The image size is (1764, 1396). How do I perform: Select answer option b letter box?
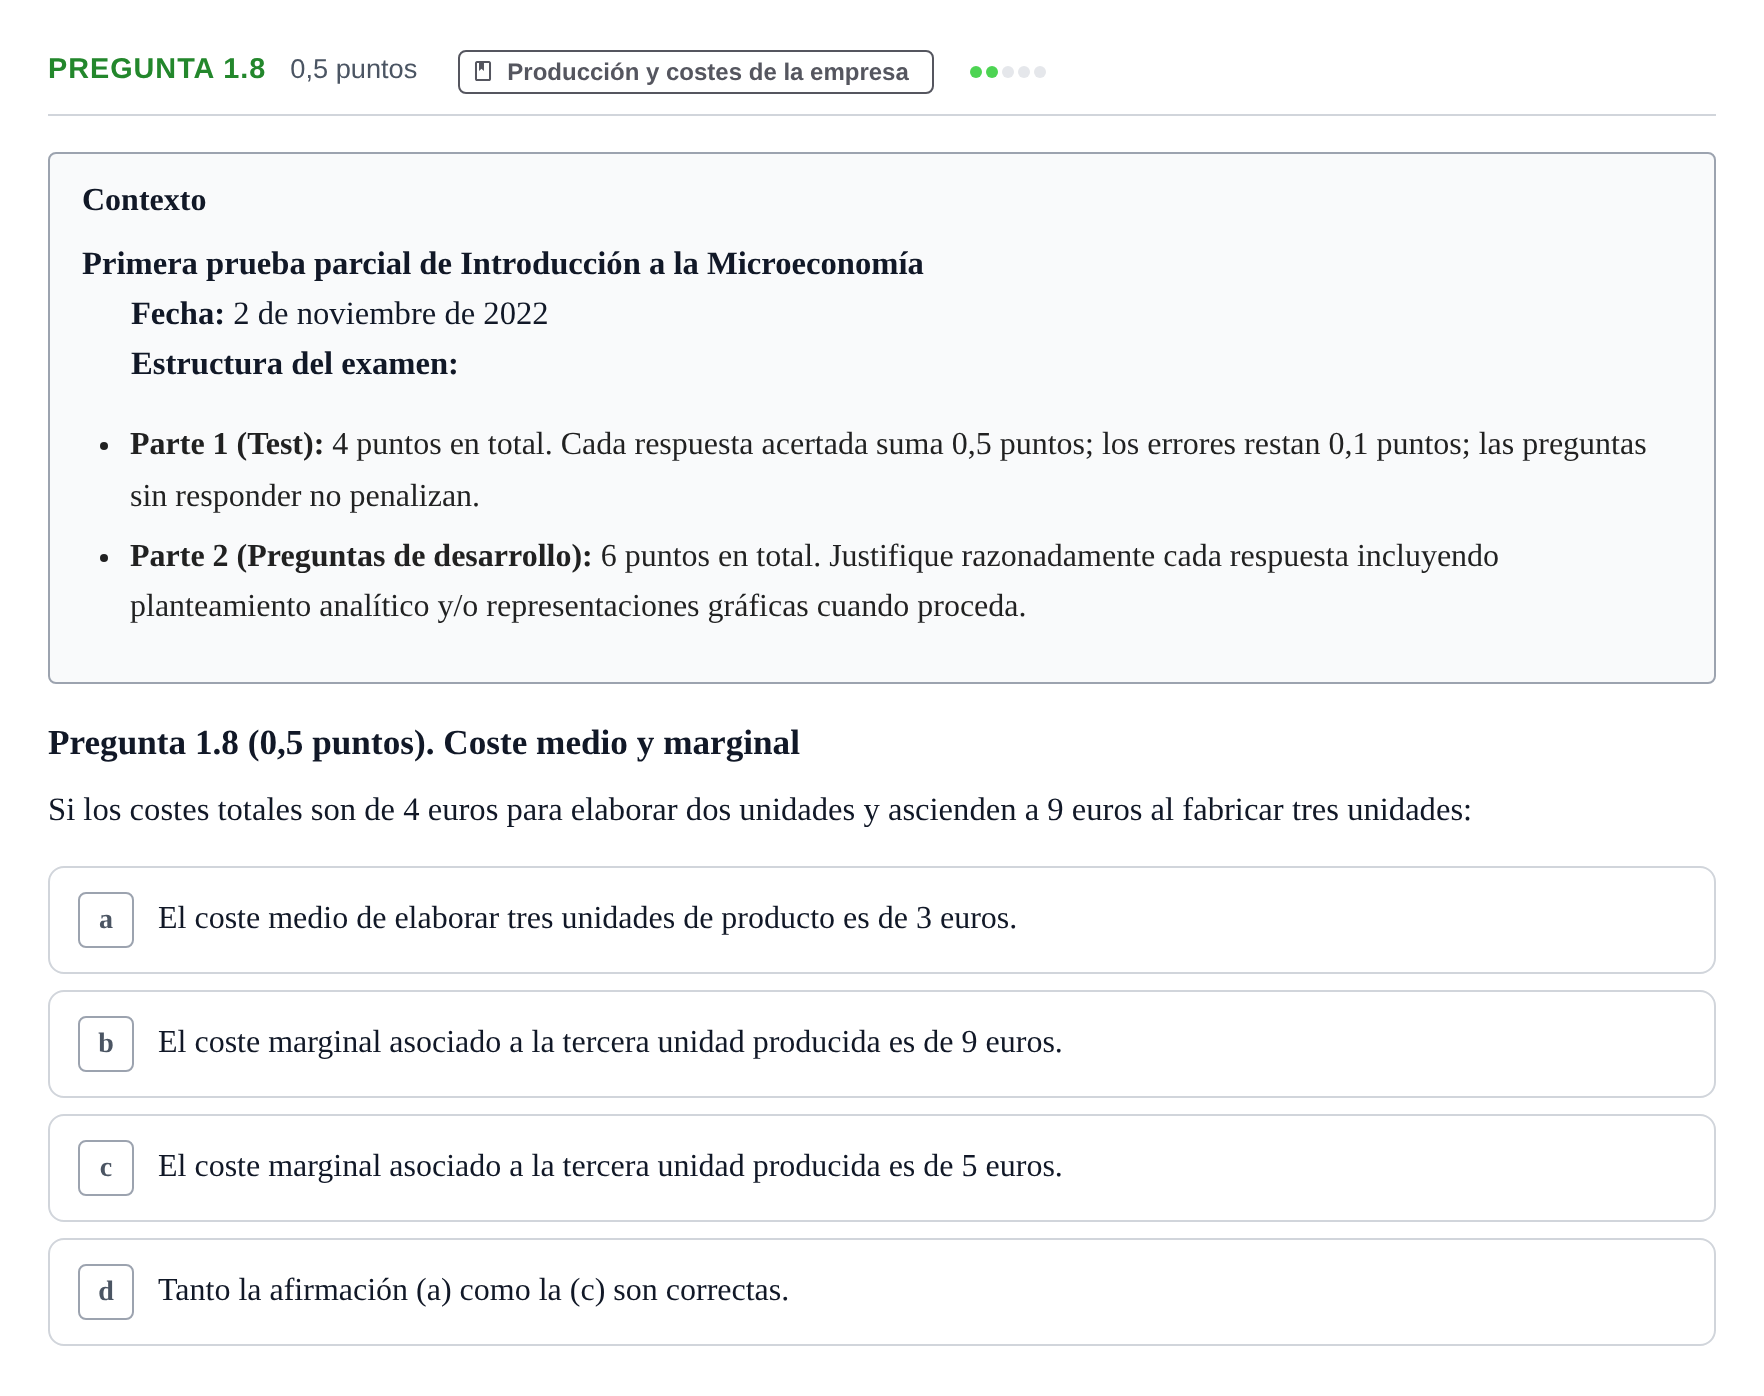(x=106, y=1044)
